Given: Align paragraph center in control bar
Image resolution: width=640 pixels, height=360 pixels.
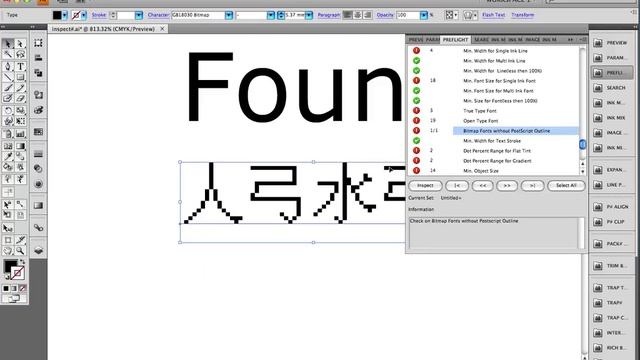Looking at the screenshot, I should coord(358,15).
